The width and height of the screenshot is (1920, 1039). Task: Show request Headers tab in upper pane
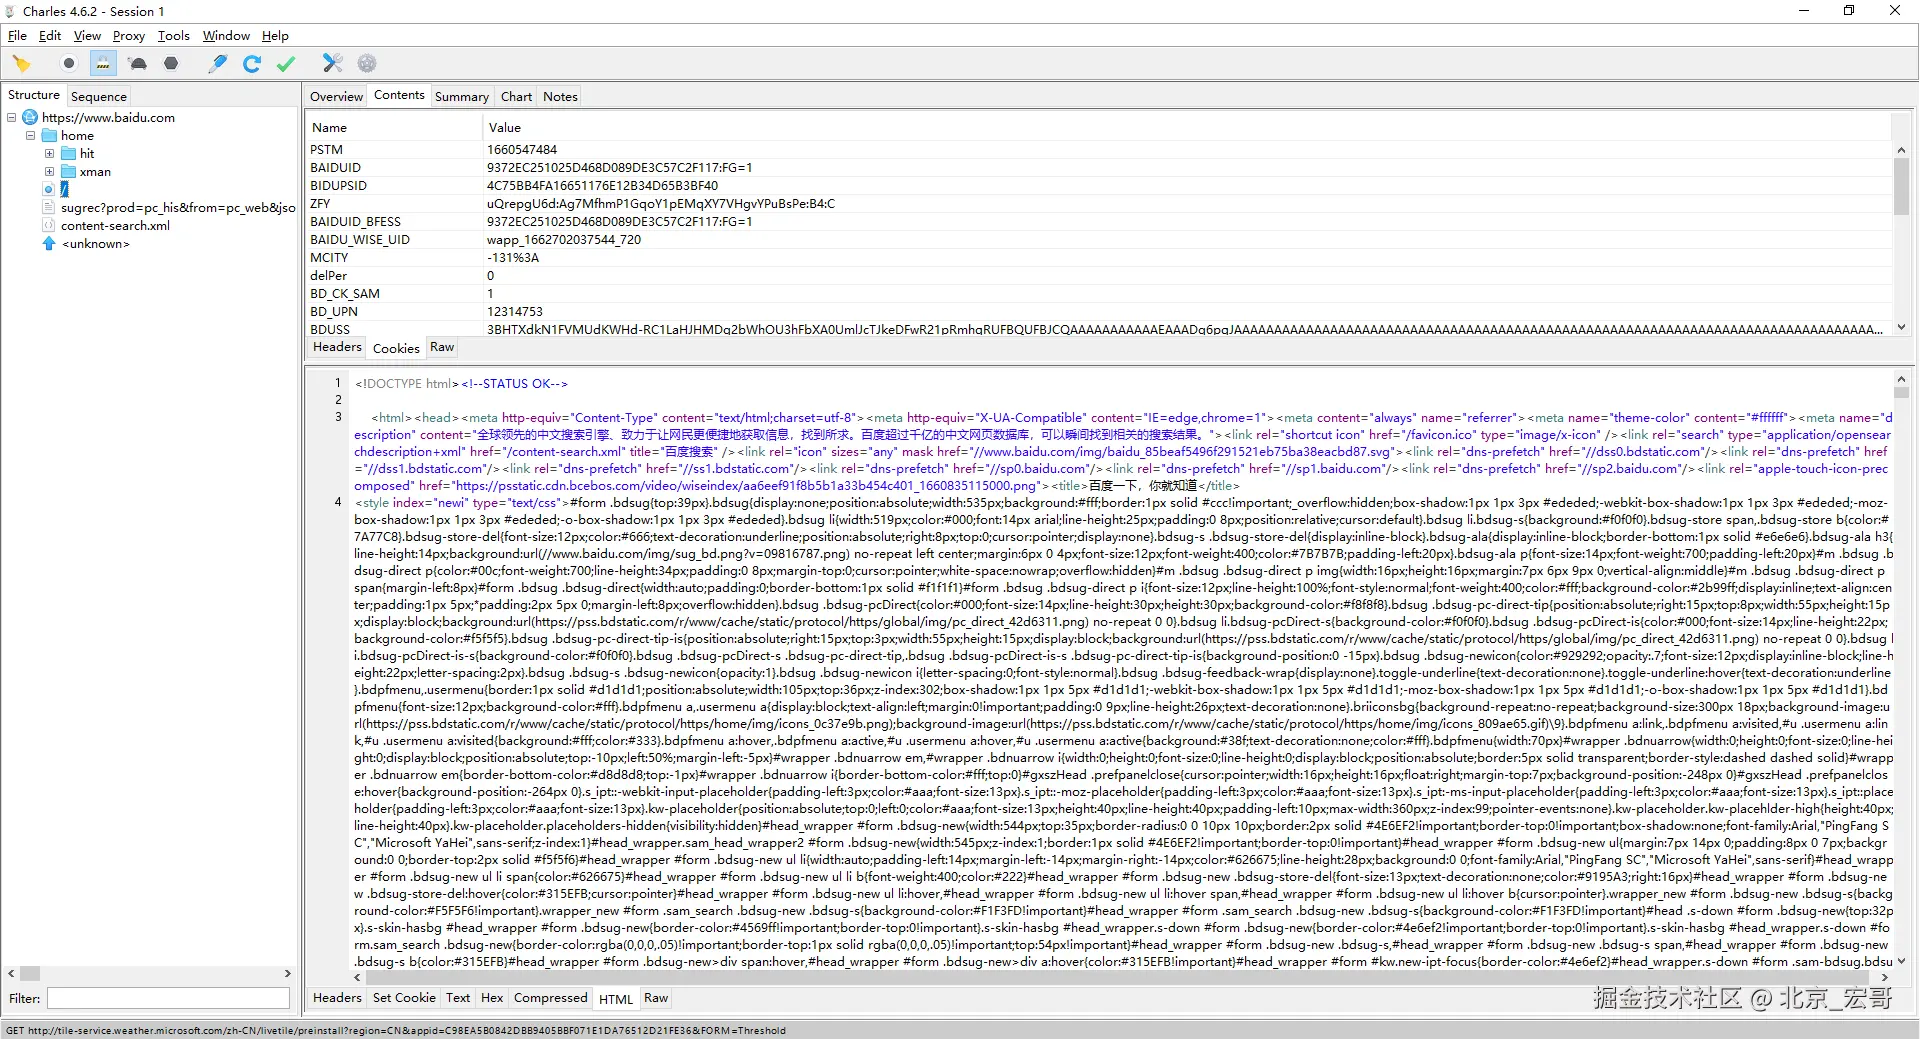tap(337, 347)
